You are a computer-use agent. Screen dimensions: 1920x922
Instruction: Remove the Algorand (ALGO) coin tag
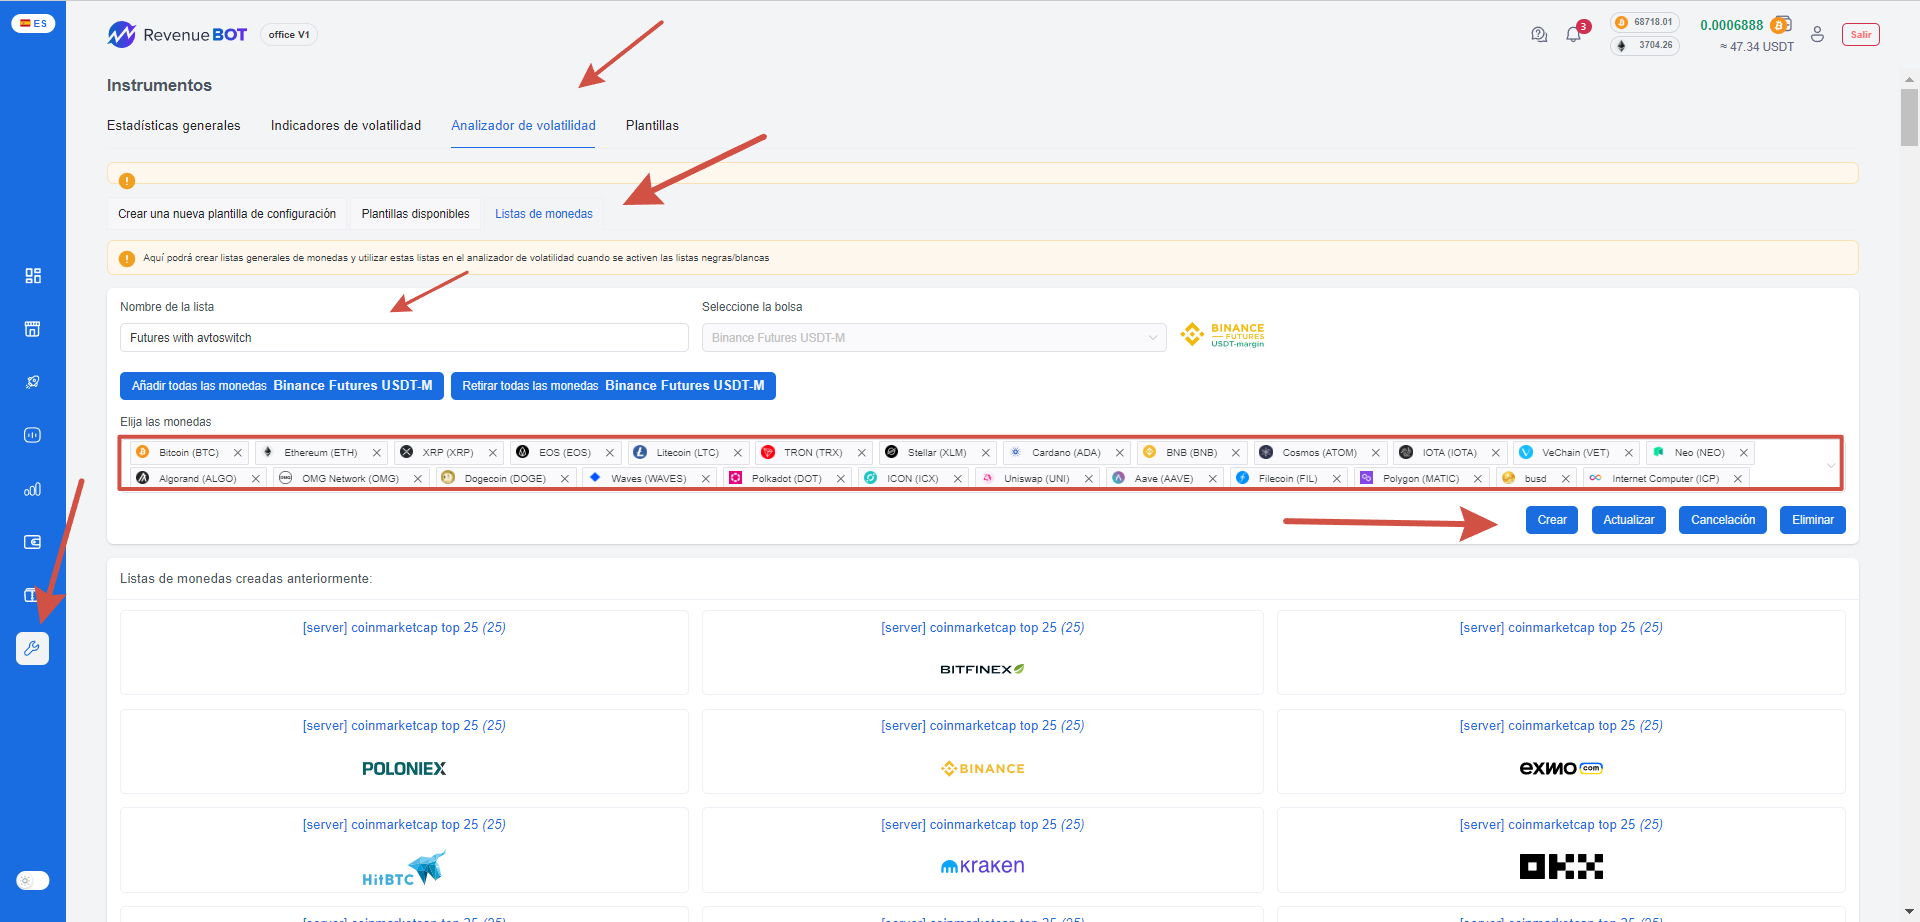[256, 479]
